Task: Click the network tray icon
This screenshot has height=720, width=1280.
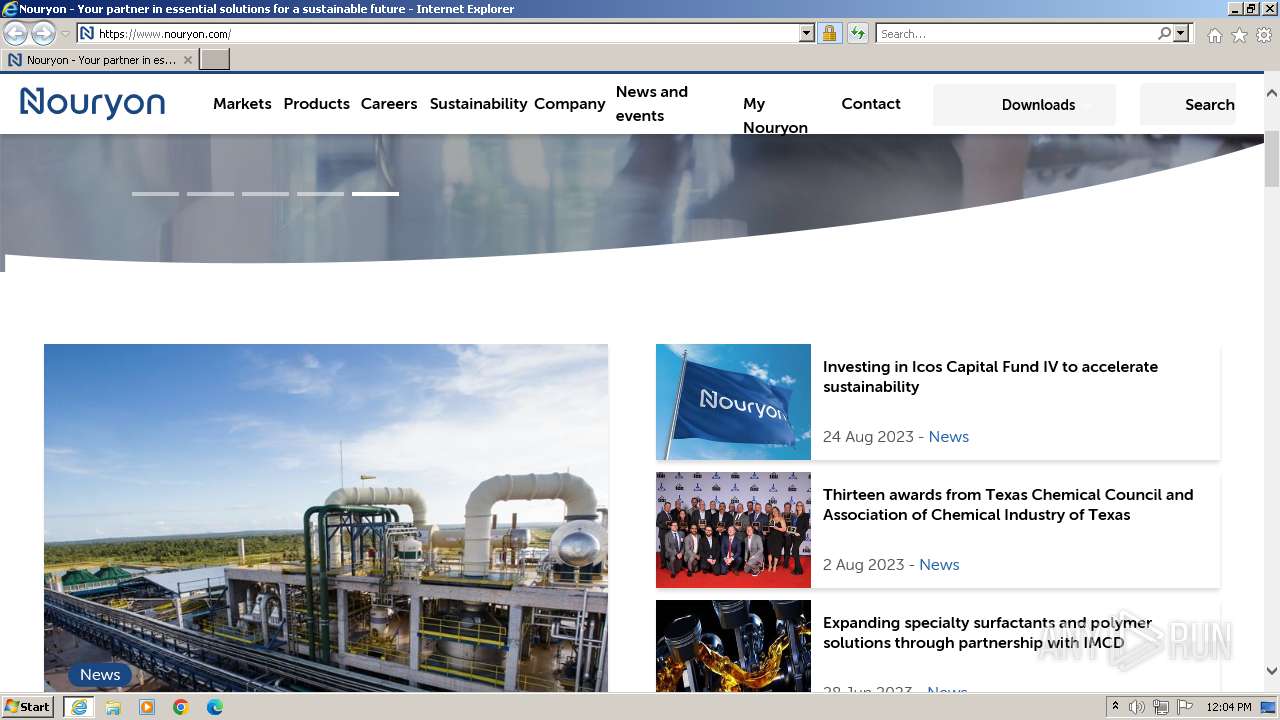Action: coord(1161,707)
